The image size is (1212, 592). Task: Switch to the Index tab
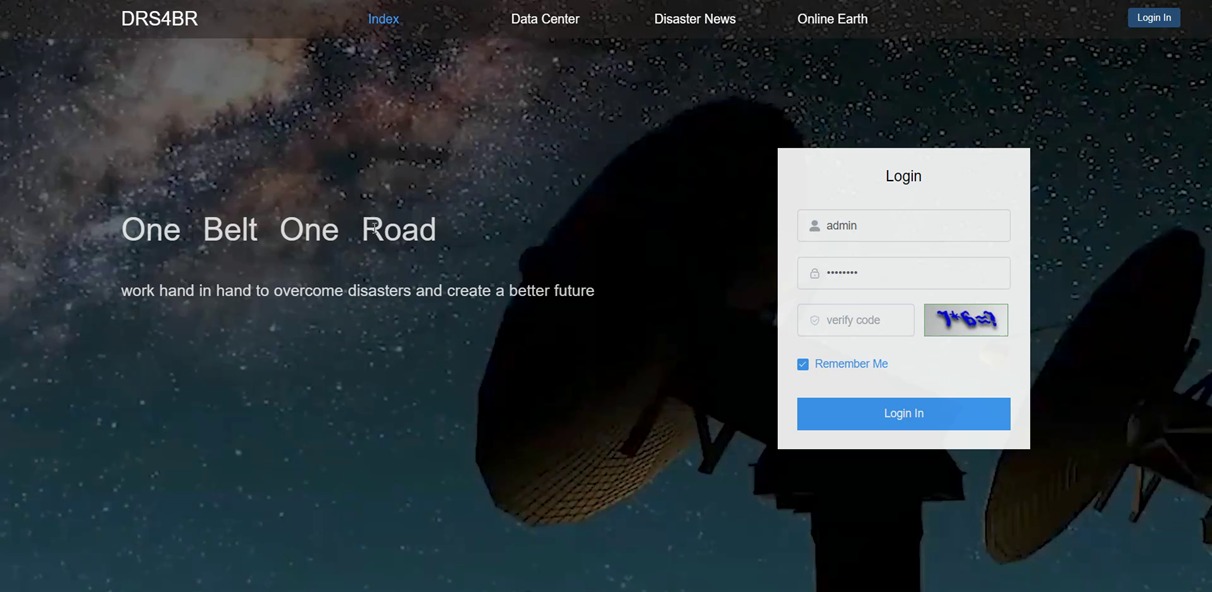[x=383, y=19]
